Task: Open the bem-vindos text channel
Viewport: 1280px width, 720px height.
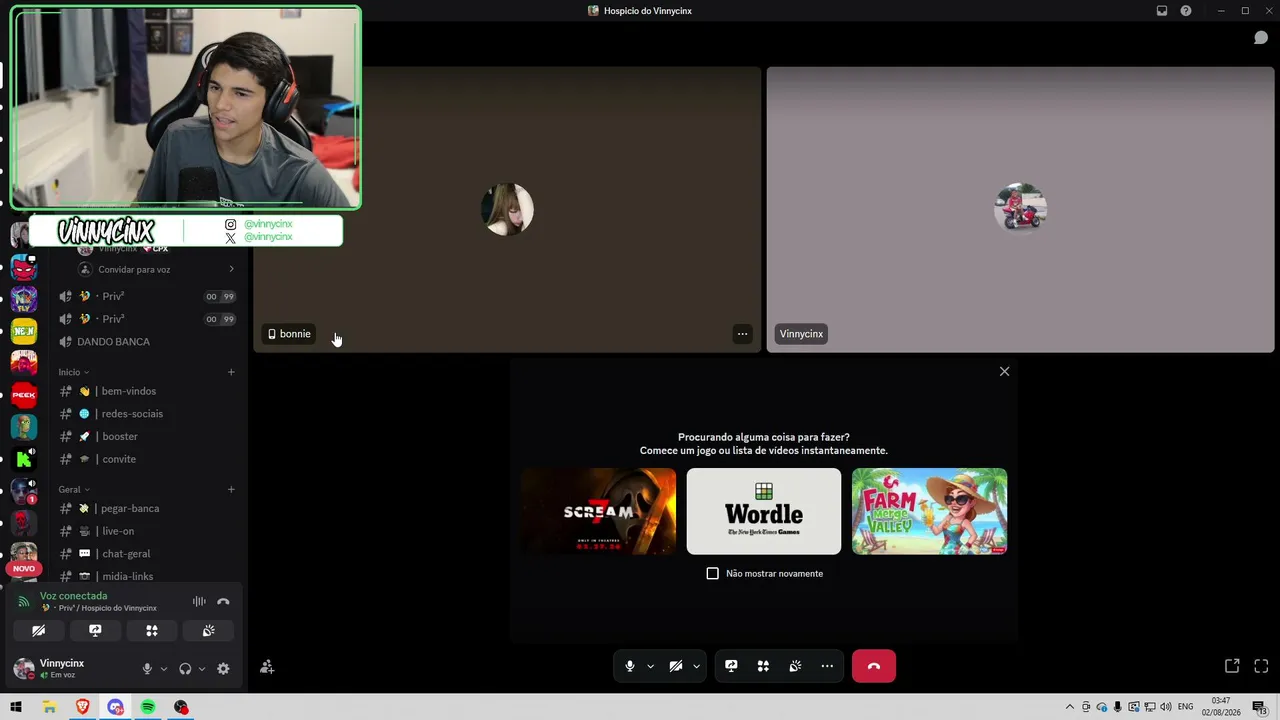Action: tap(146, 391)
